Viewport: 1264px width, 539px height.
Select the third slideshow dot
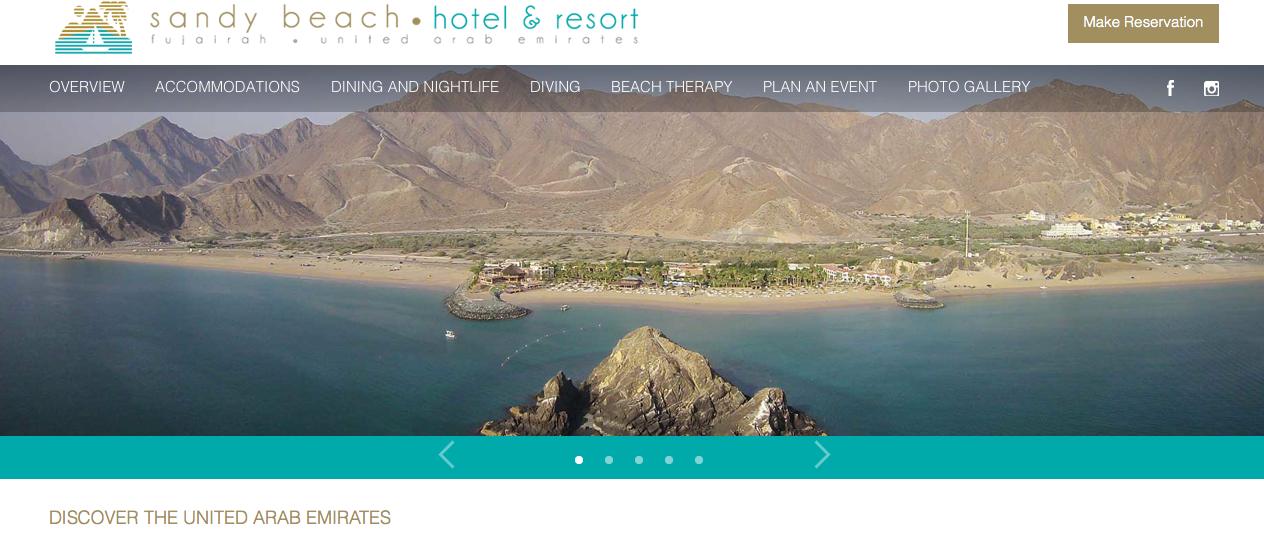(639, 460)
